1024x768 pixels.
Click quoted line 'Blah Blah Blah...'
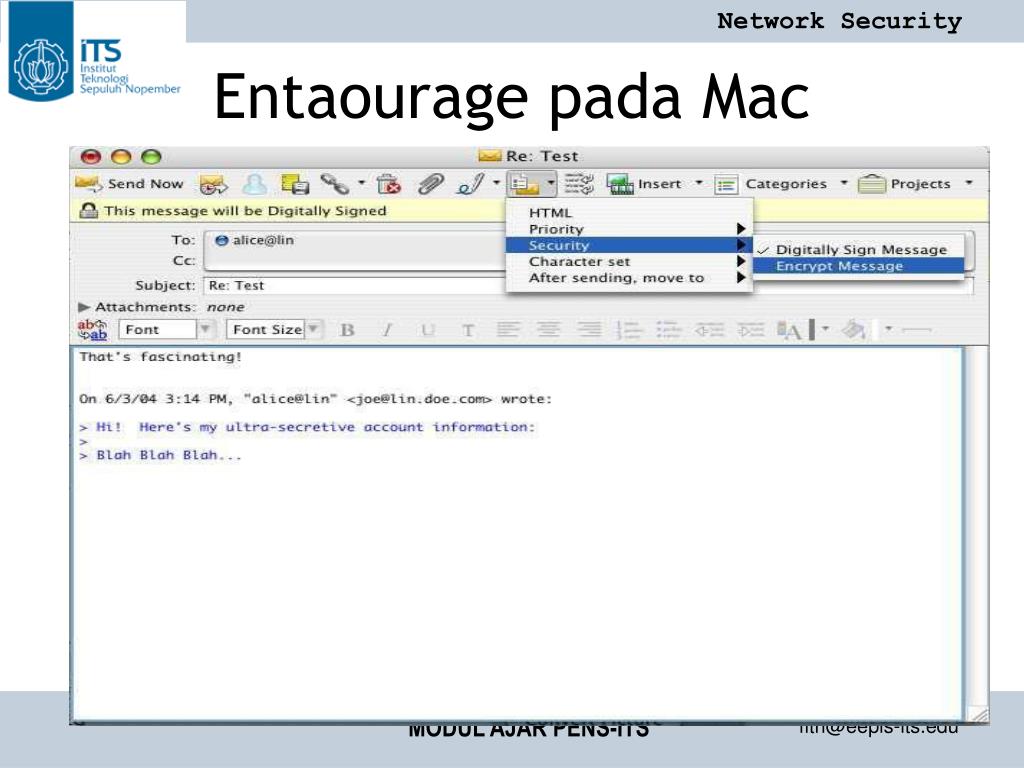(169, 455)
